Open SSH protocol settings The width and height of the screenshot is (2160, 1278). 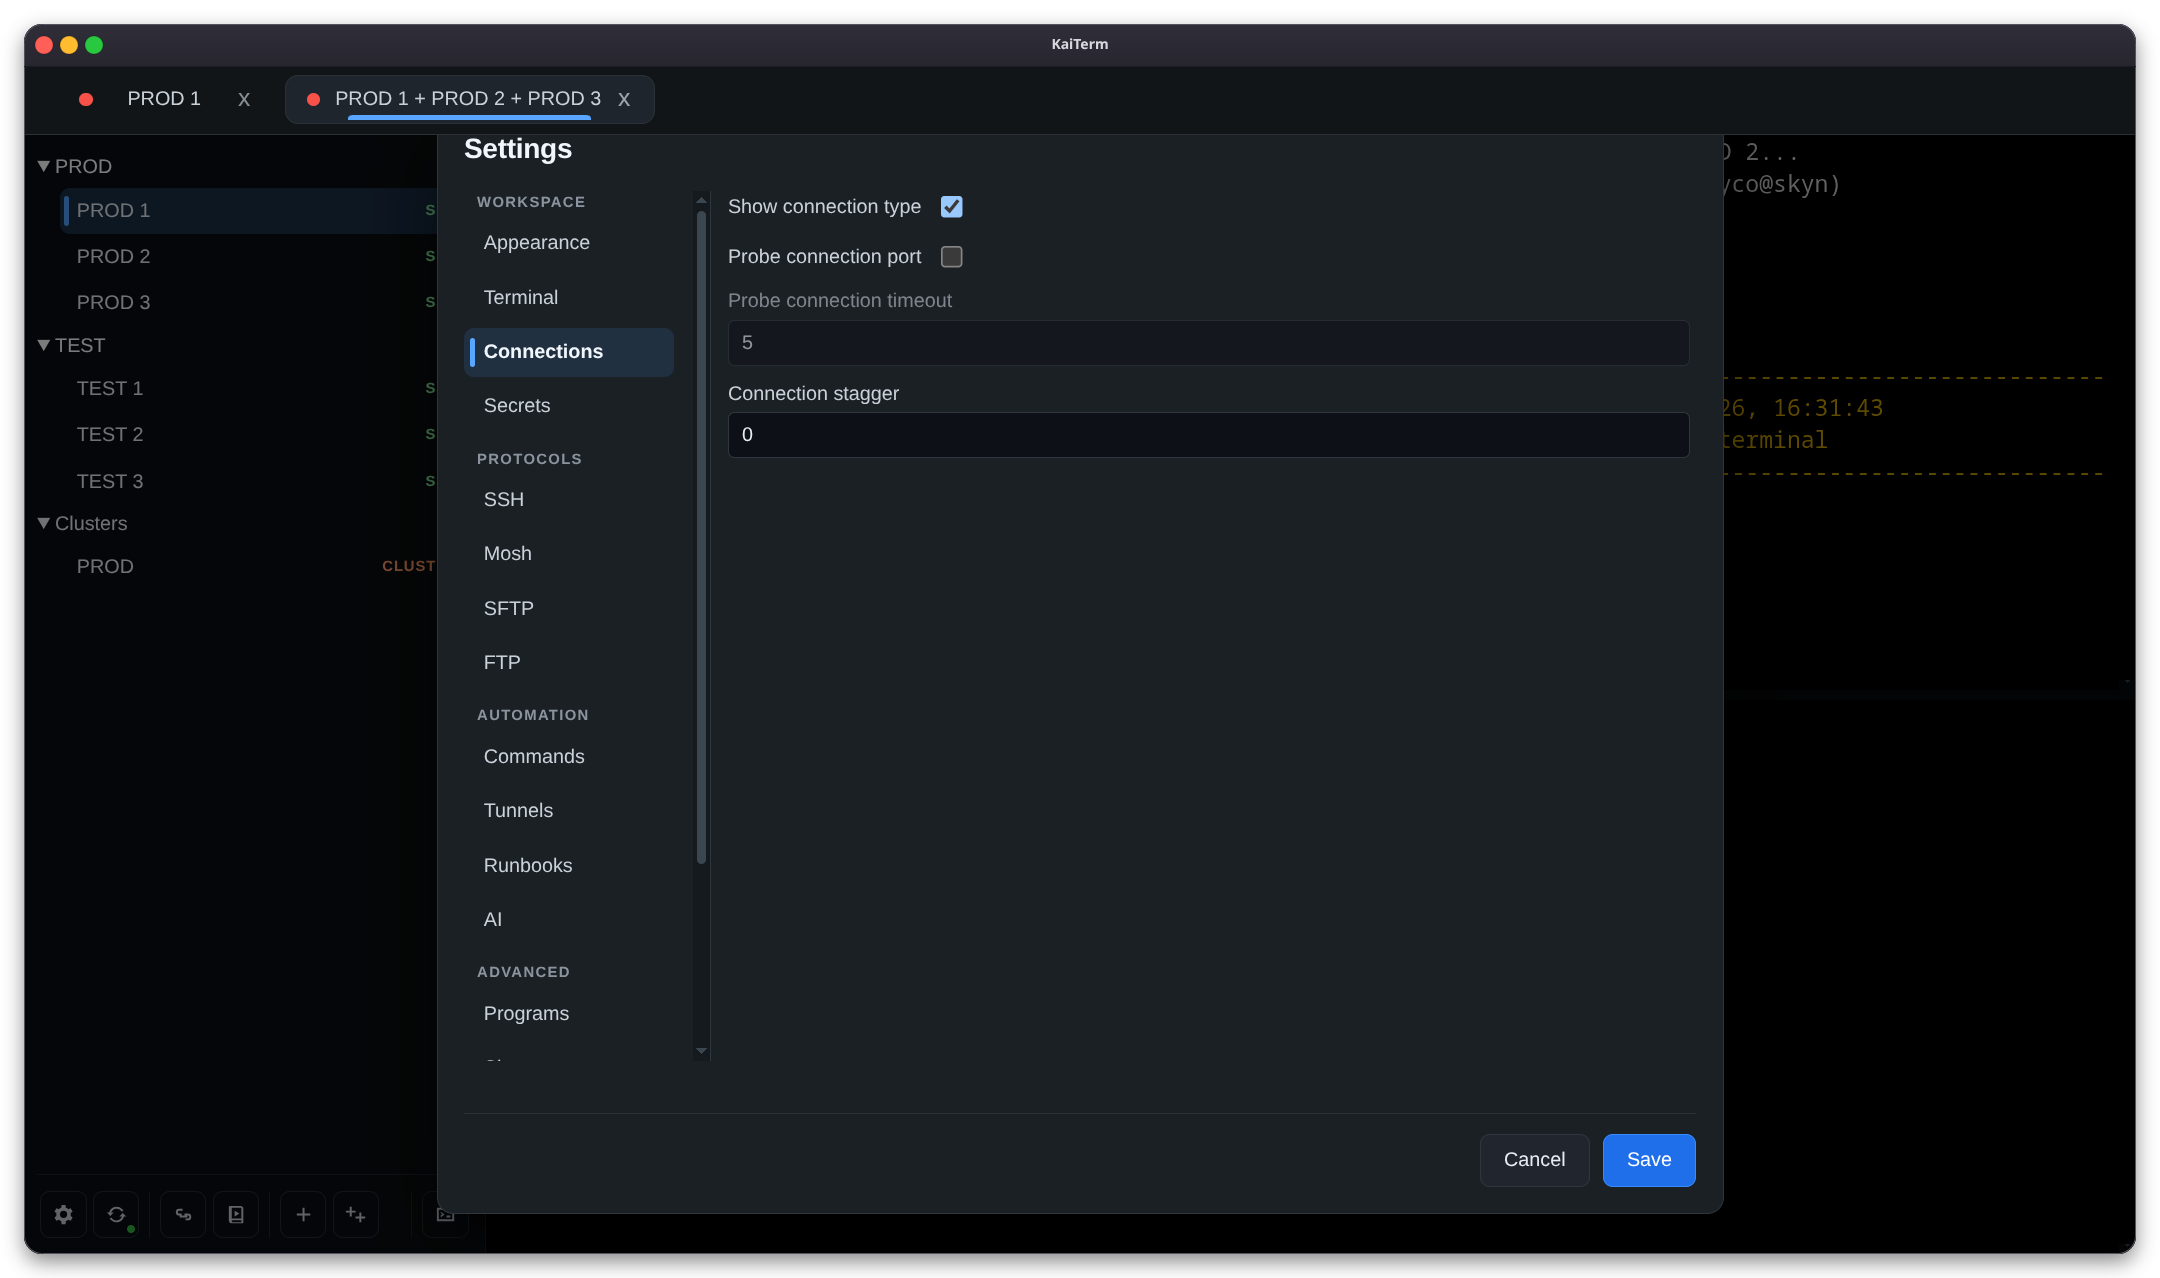pos(569,500)
